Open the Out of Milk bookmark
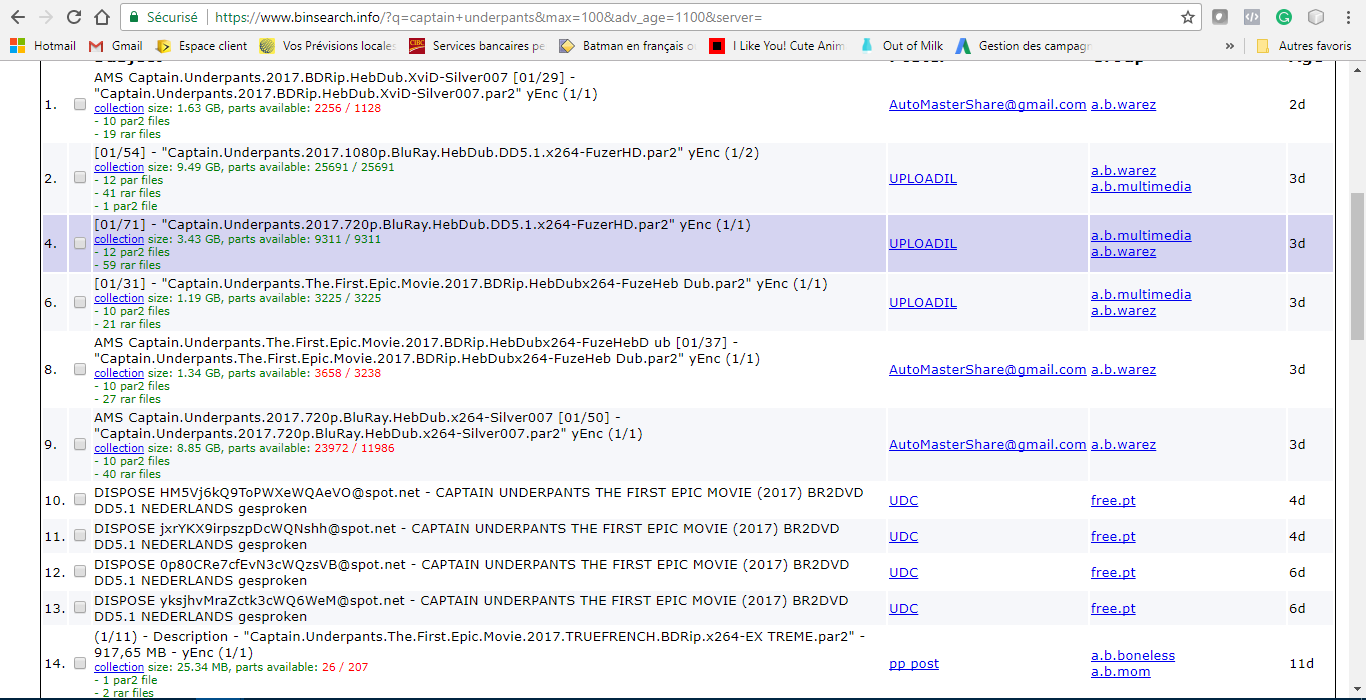The image size is (1366, 700). click(x=901, y=46)
